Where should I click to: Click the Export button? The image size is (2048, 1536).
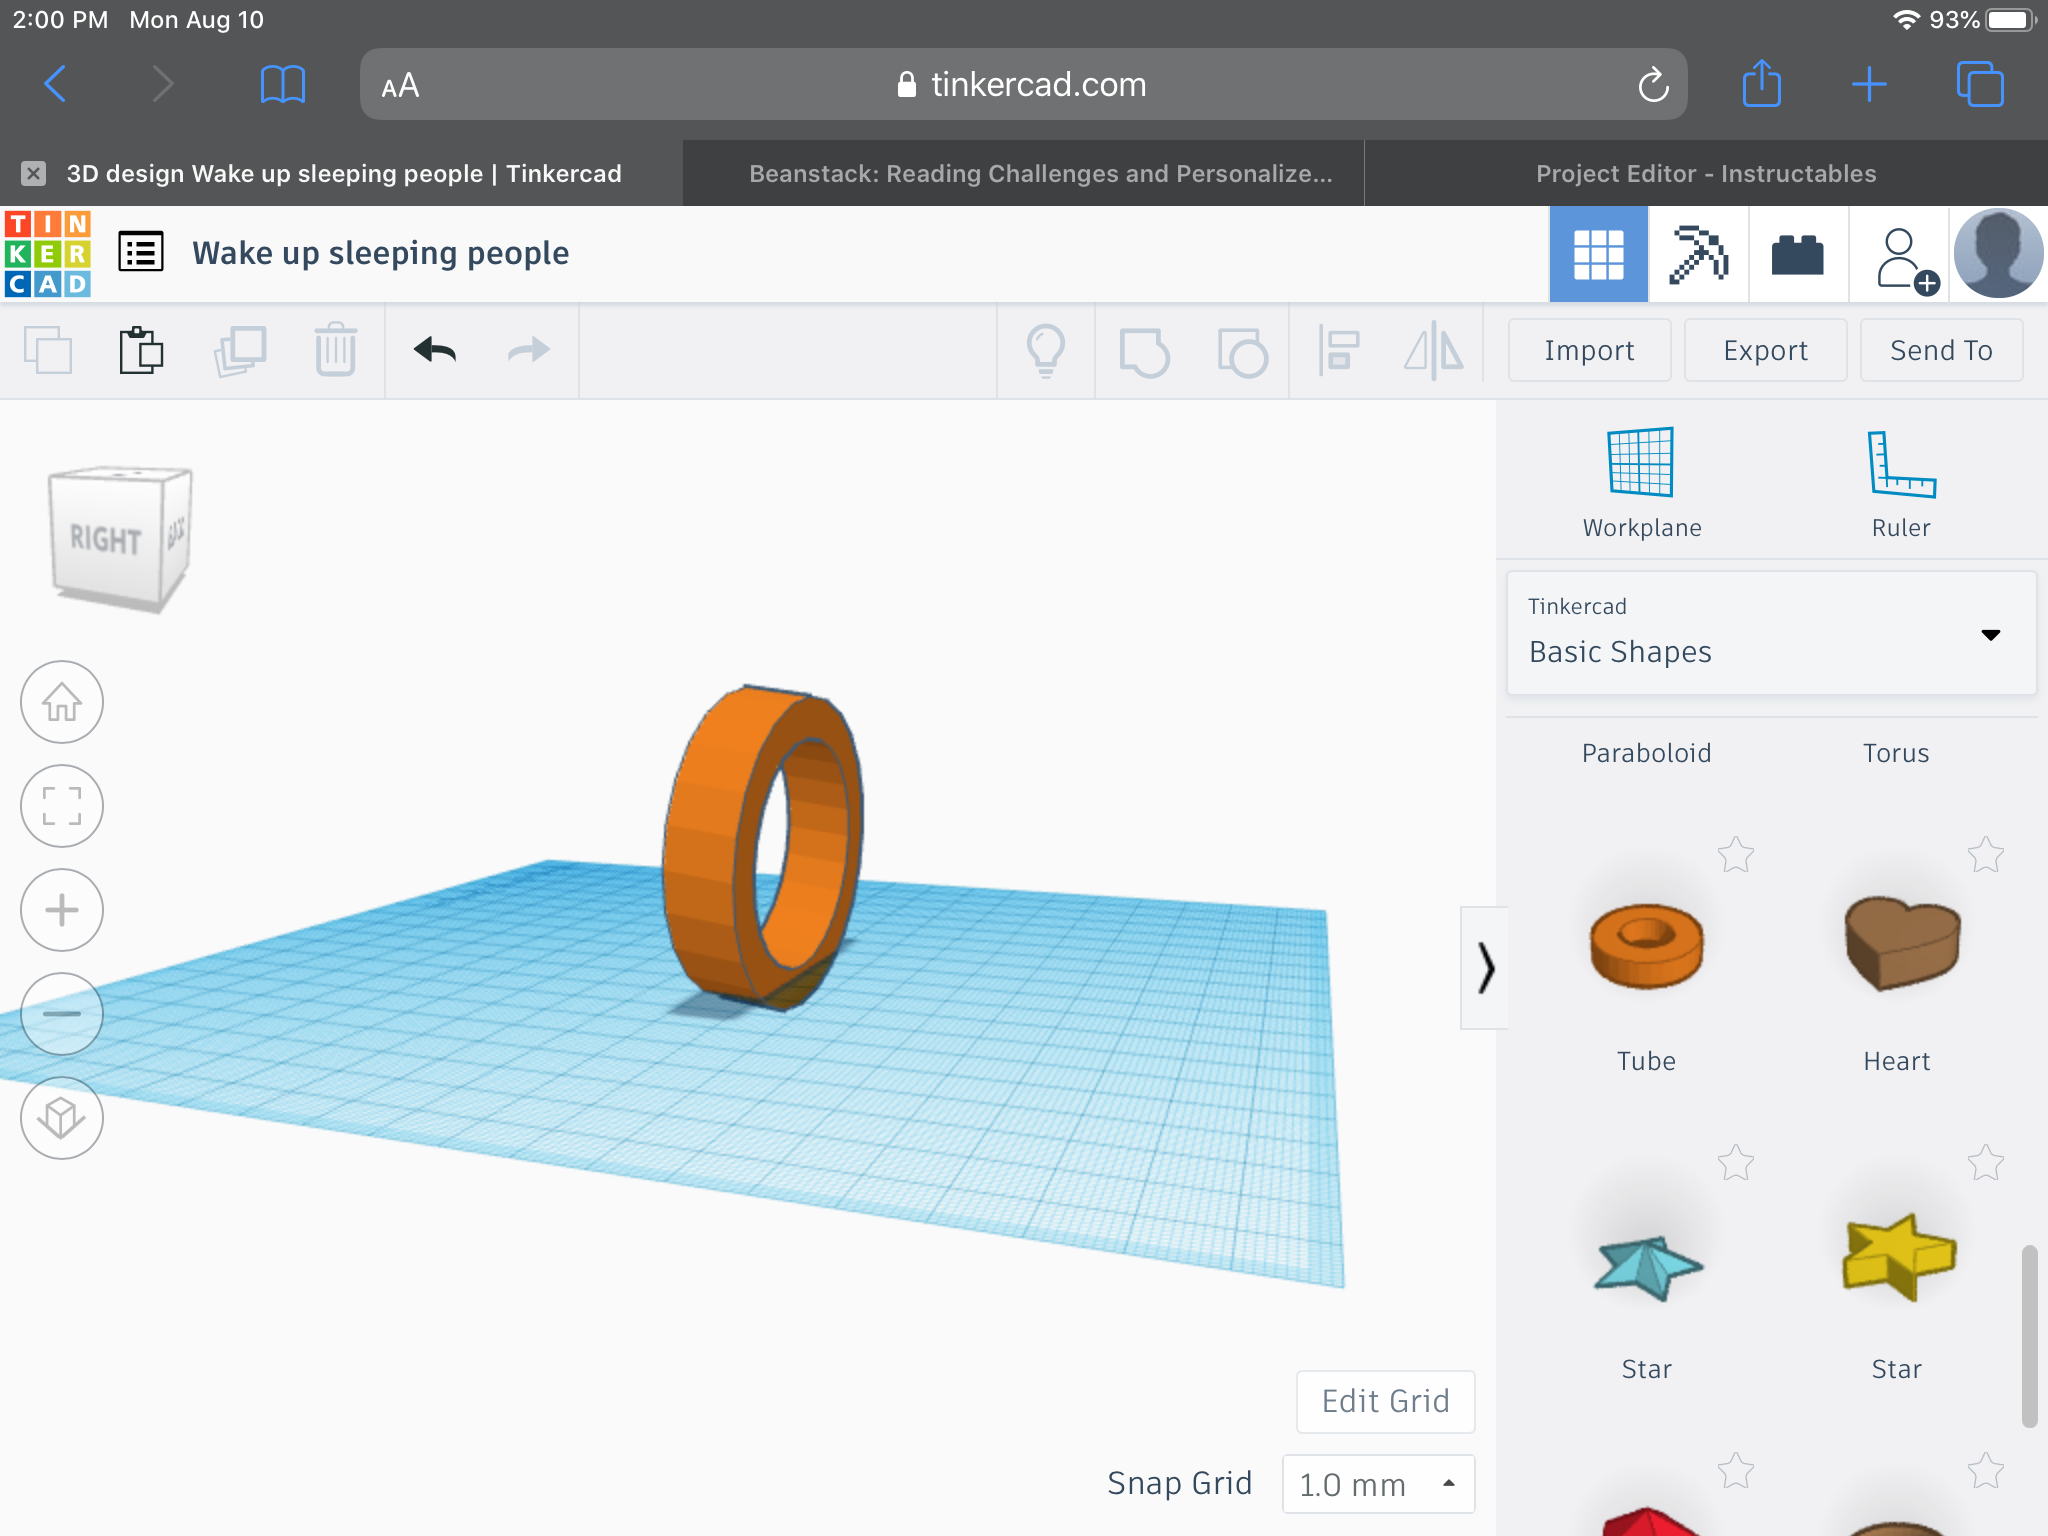pyautogui.click(x=1765, y=350)
